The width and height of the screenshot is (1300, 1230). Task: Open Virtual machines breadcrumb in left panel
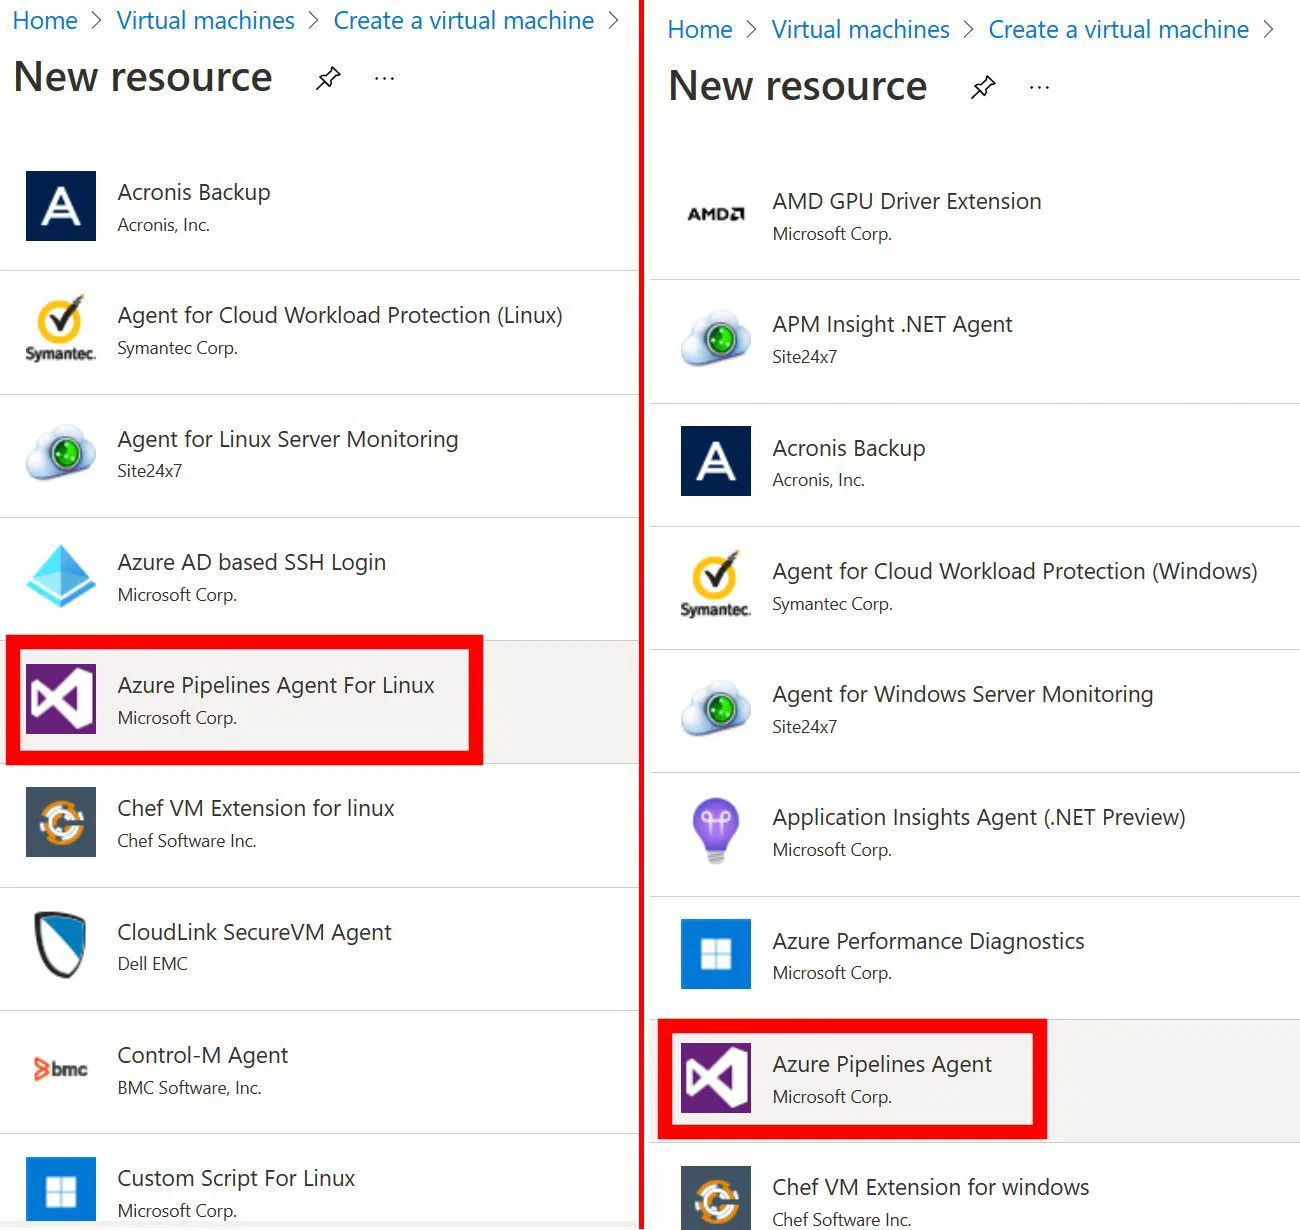206,20
